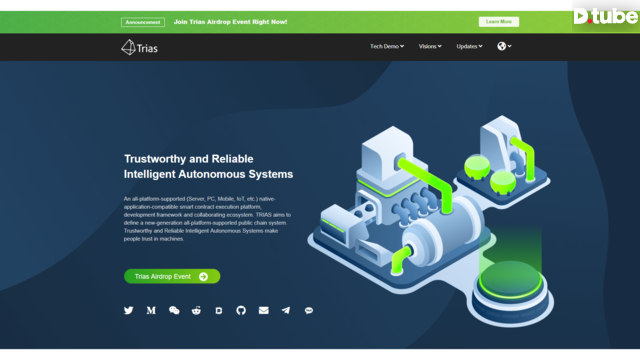Click 'Join Trias Airdrop Event Right Now!' text

tap(231, 22)
